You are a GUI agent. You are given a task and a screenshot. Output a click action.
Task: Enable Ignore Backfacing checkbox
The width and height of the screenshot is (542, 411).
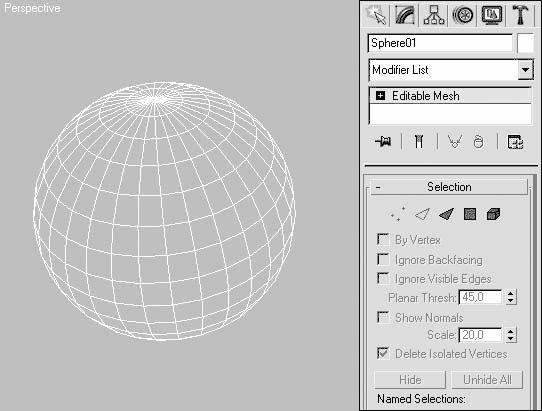[383, 259]
